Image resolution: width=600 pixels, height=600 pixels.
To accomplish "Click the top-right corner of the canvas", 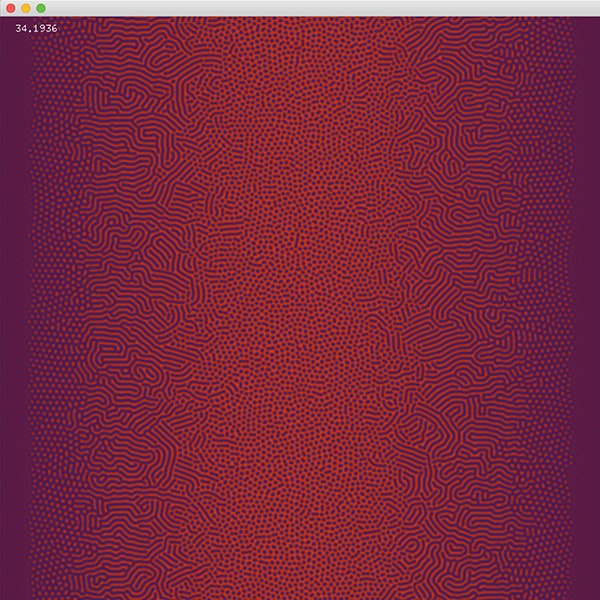I will [595, 21].
